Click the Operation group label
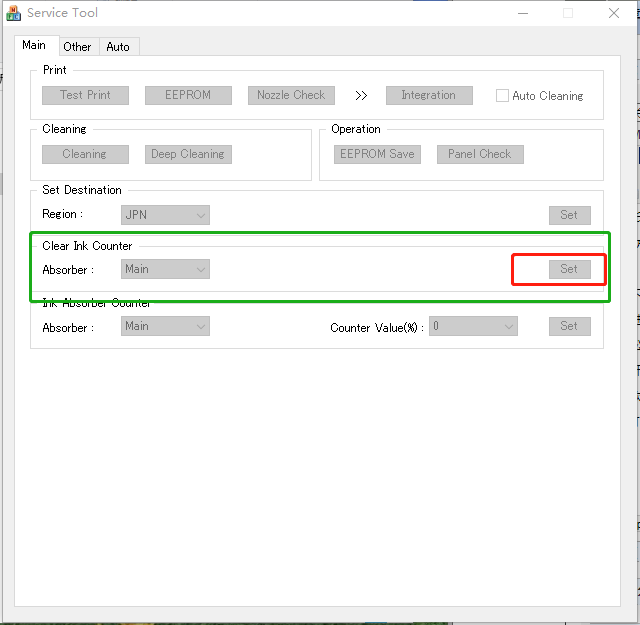 coord(356,129)
